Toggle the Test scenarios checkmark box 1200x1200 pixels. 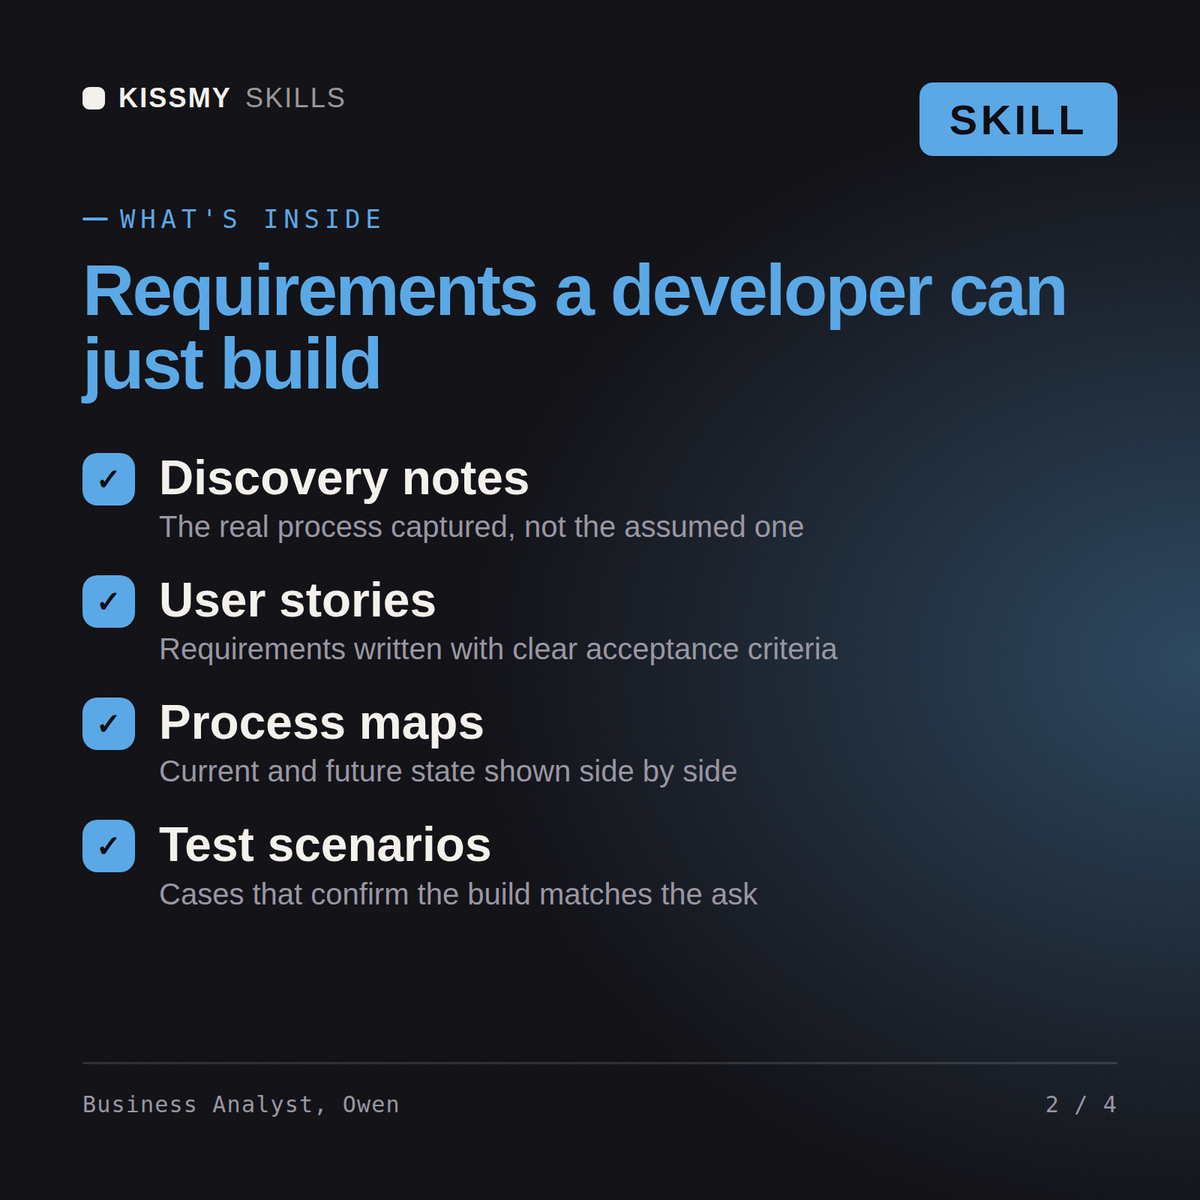coord(109,846)
